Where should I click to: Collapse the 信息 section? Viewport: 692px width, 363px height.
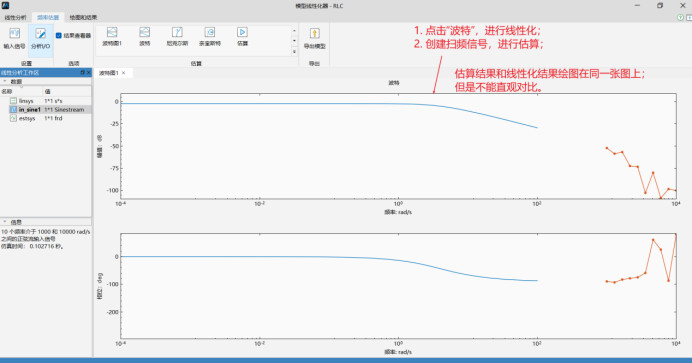point(5,222)
